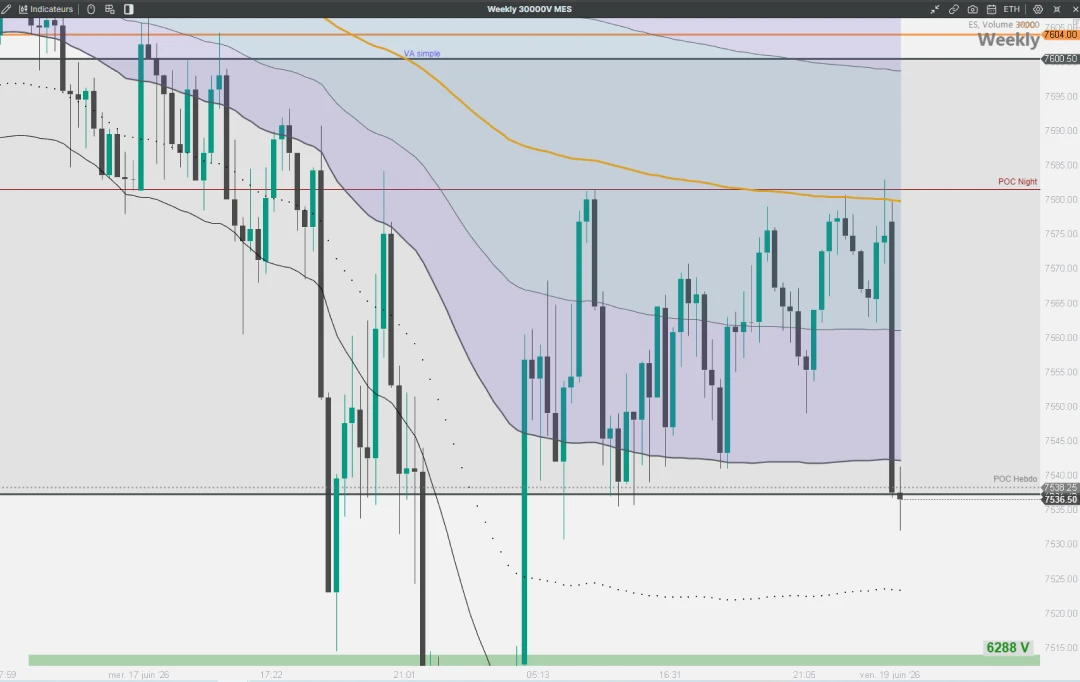Open the Indicateurs menu
Screen dimensions: 1080x682
point(46,9)
